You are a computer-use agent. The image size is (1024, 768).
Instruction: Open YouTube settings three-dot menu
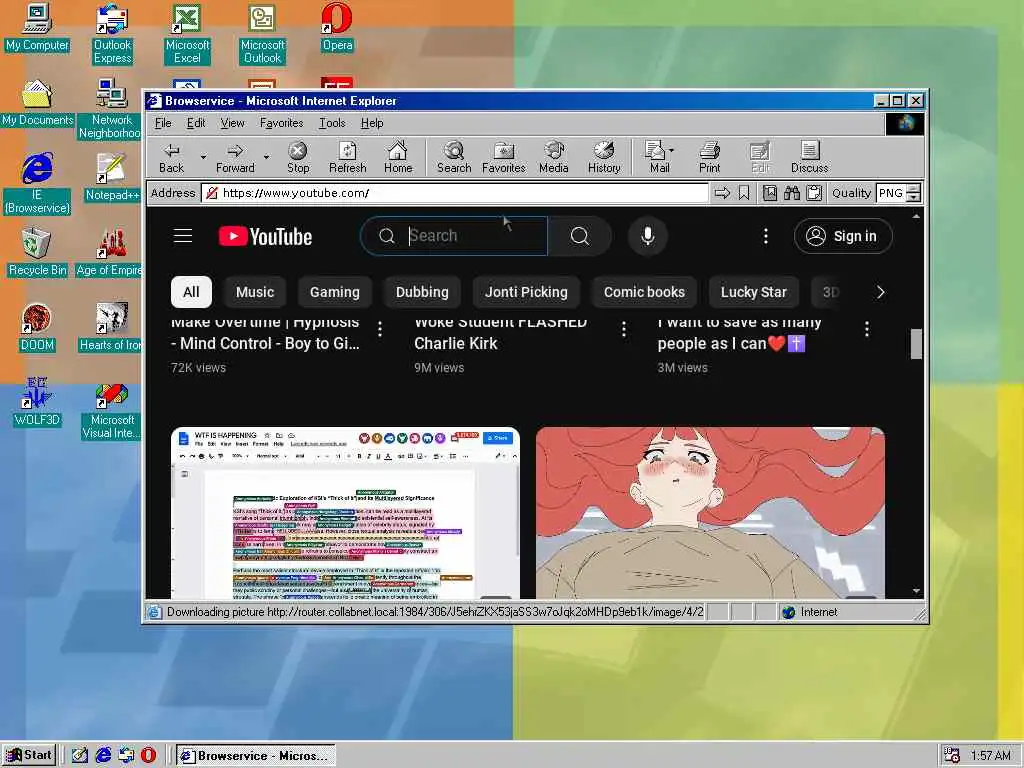point(766,236)
